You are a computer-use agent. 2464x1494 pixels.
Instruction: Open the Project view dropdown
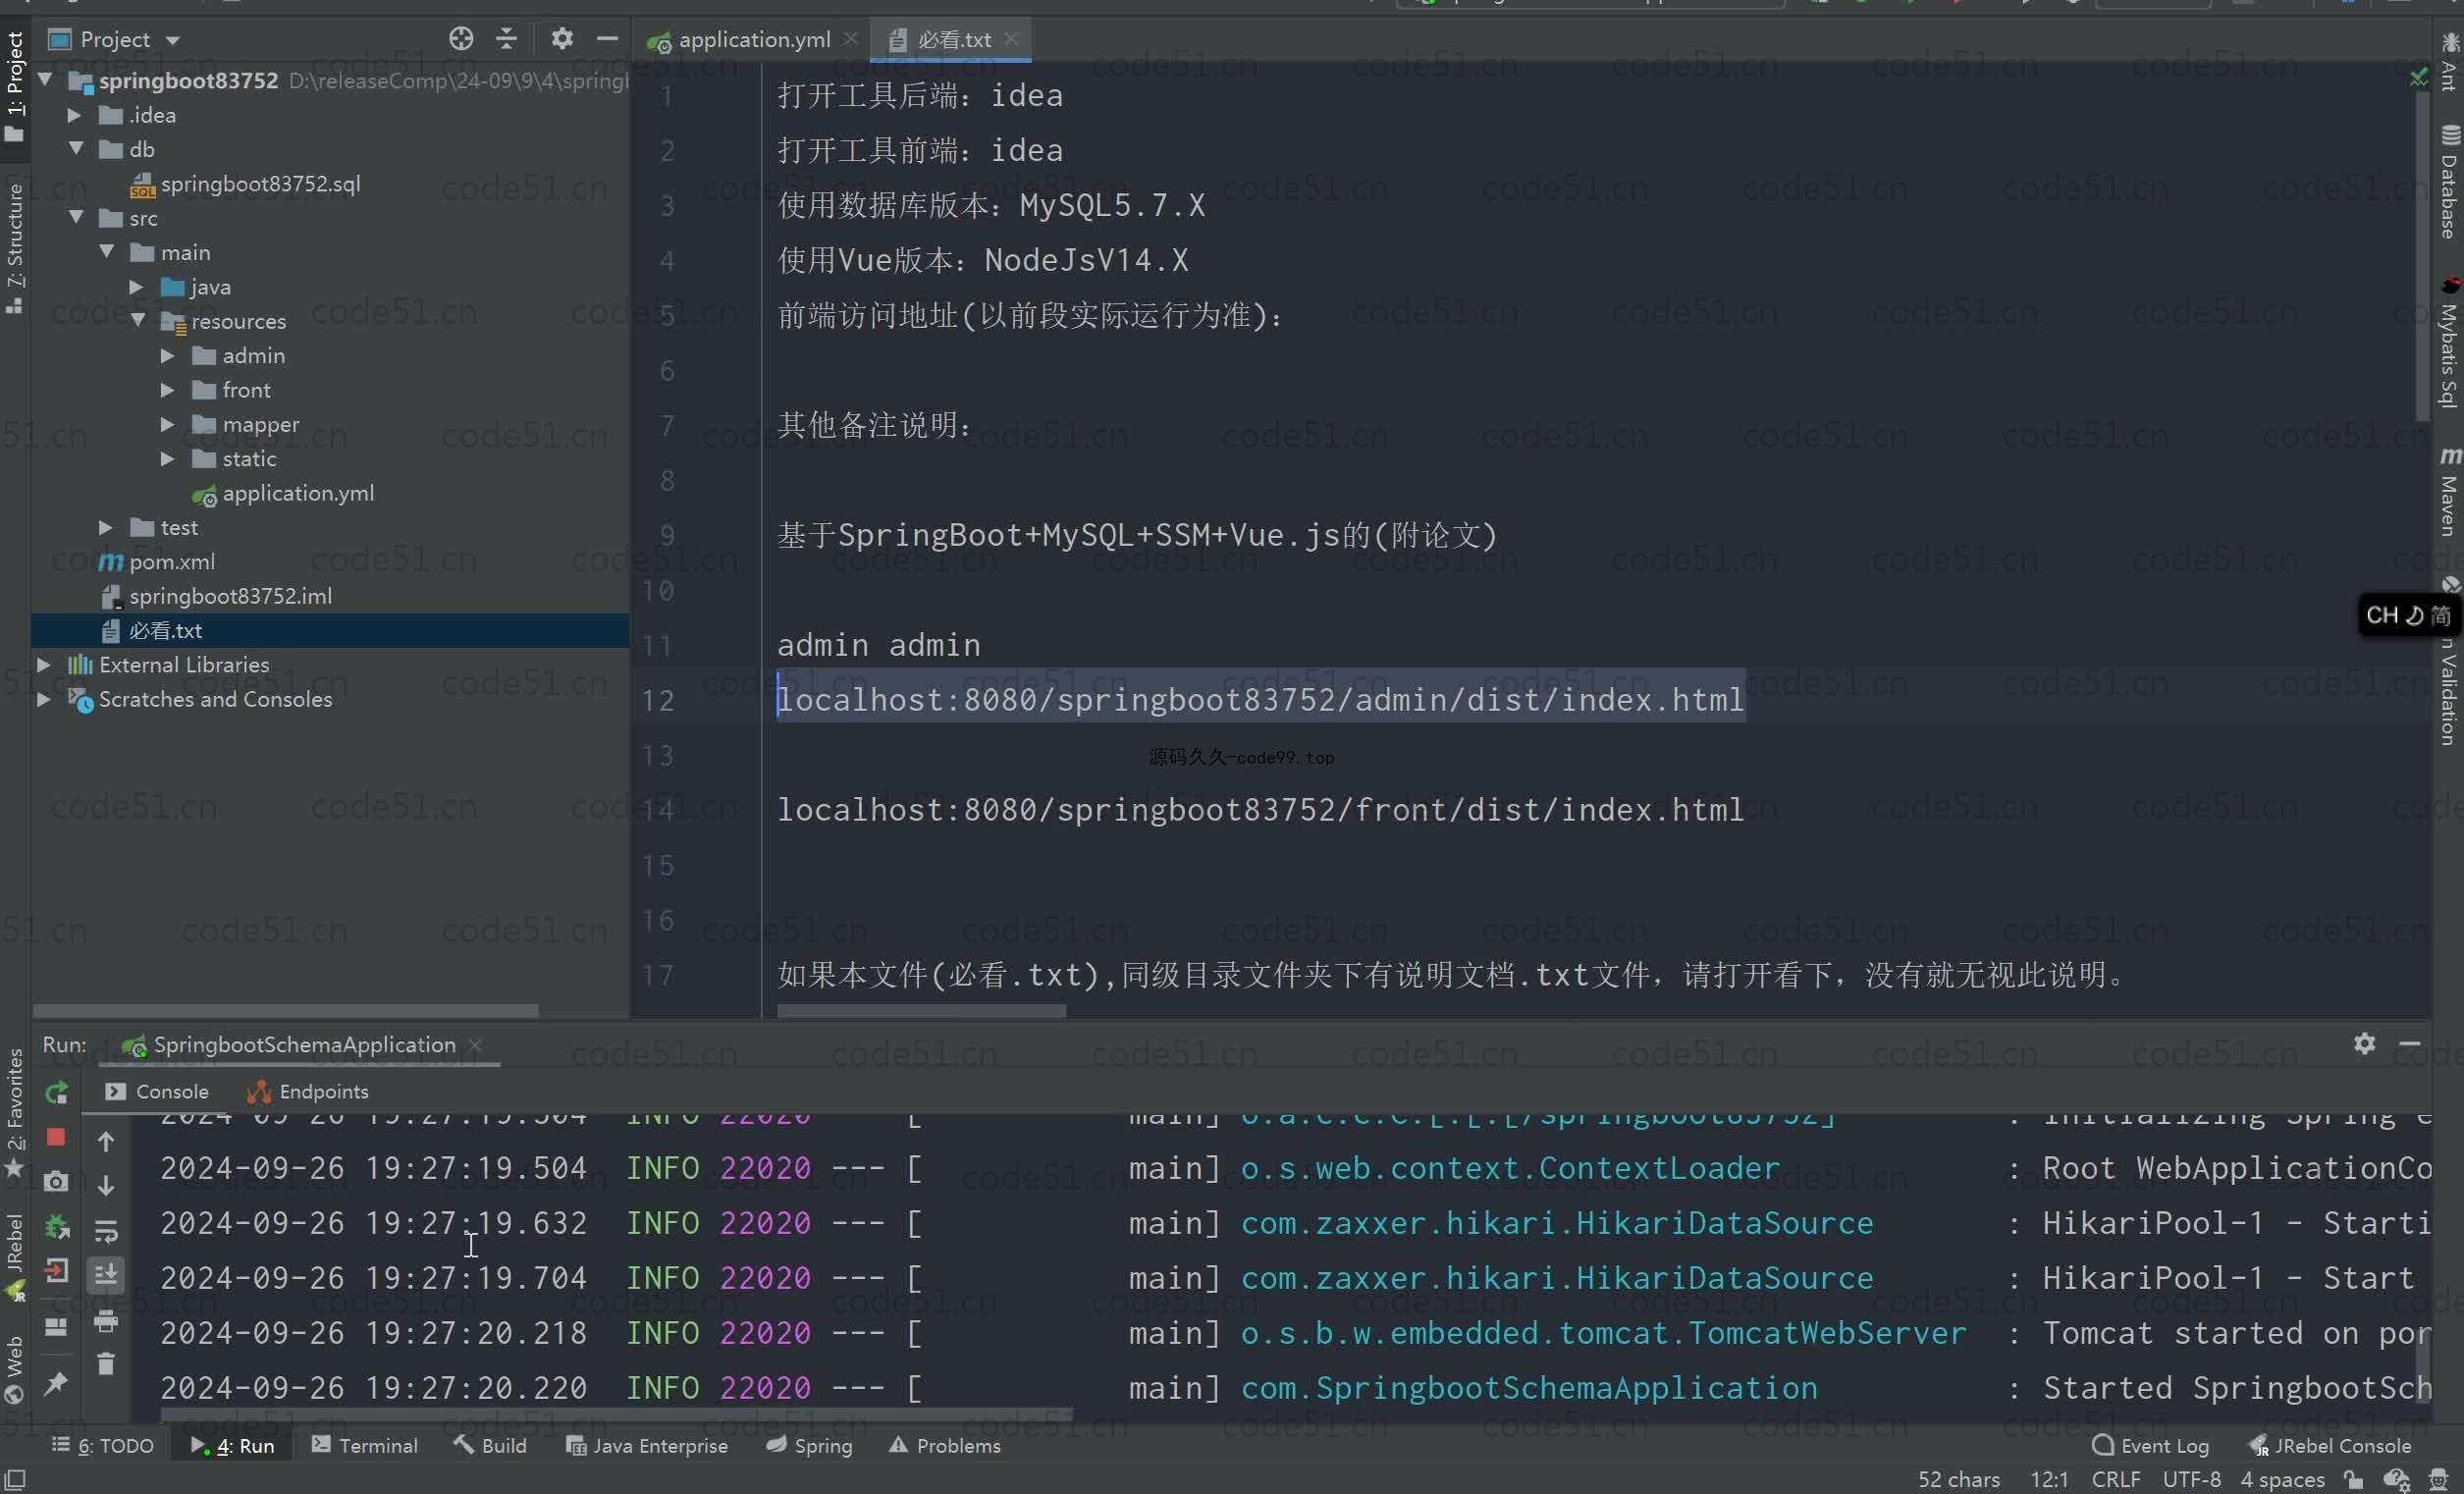coord(172,40)
